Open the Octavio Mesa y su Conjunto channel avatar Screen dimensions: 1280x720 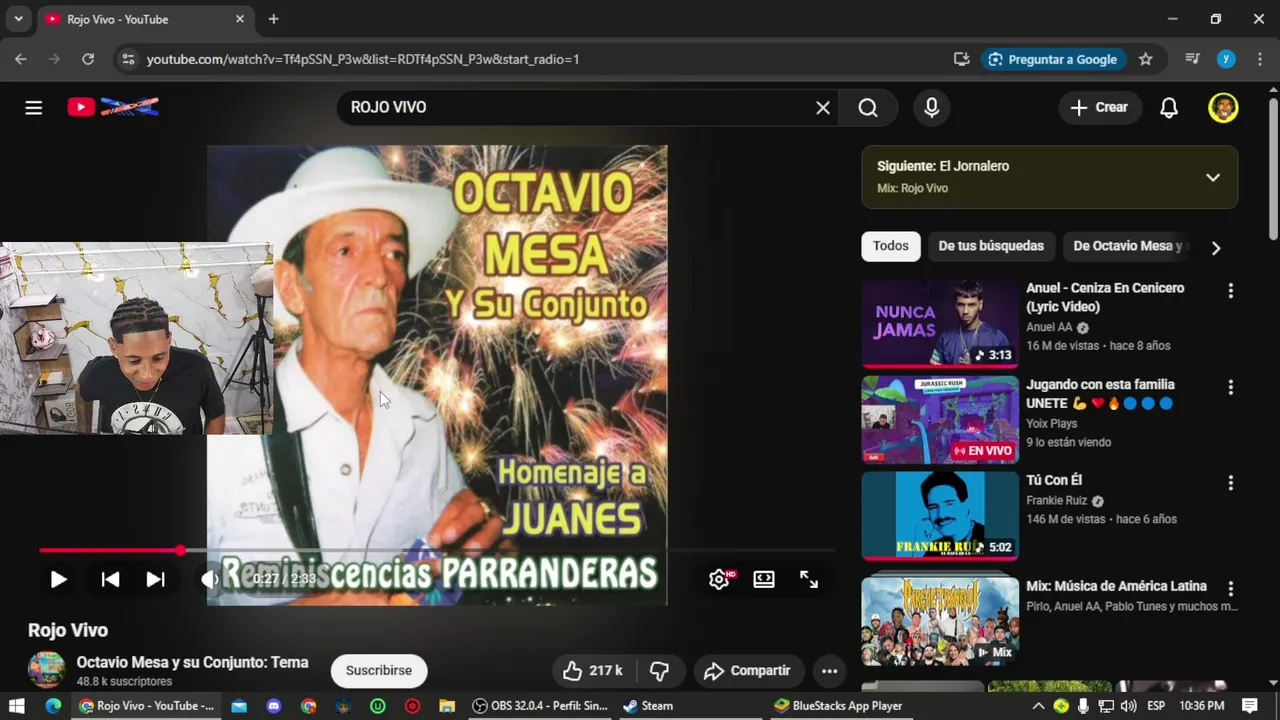(x=46, y=670)
